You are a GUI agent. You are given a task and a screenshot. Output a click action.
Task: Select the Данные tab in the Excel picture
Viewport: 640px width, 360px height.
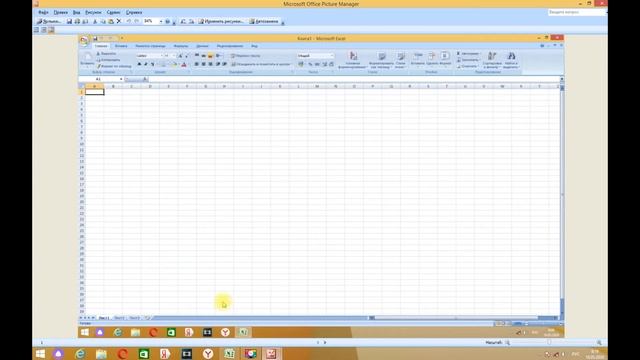coord(202,46)
